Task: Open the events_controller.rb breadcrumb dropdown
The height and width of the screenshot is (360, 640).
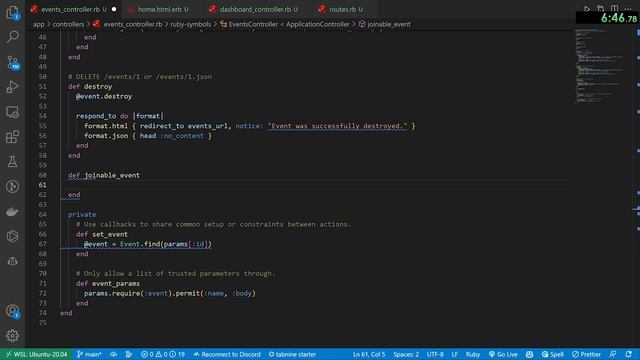Action: coord(127,24)
